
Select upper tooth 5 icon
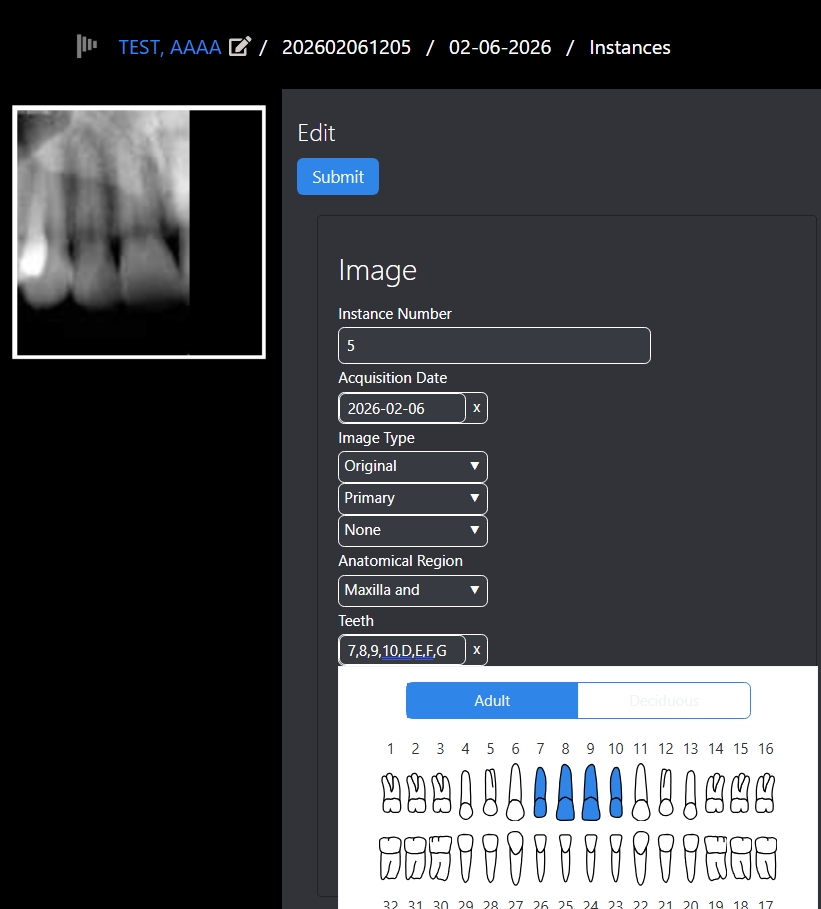tap(491, 792)
